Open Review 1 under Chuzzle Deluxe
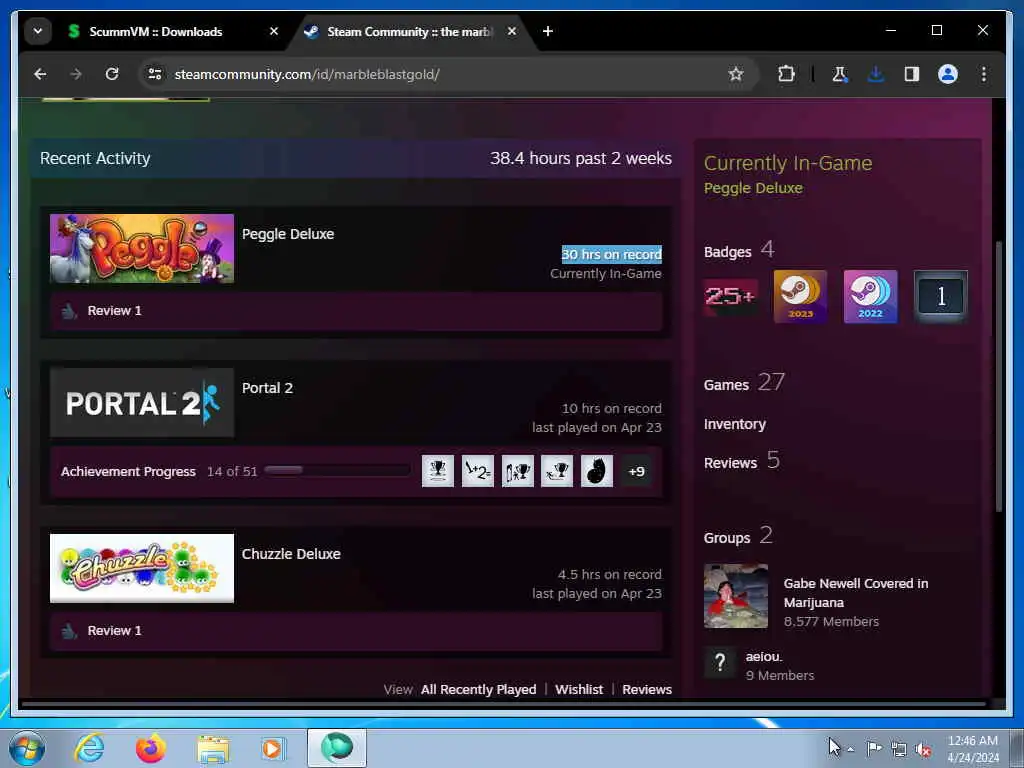The width and height of the screenshot is (1024, 768). 114,631
